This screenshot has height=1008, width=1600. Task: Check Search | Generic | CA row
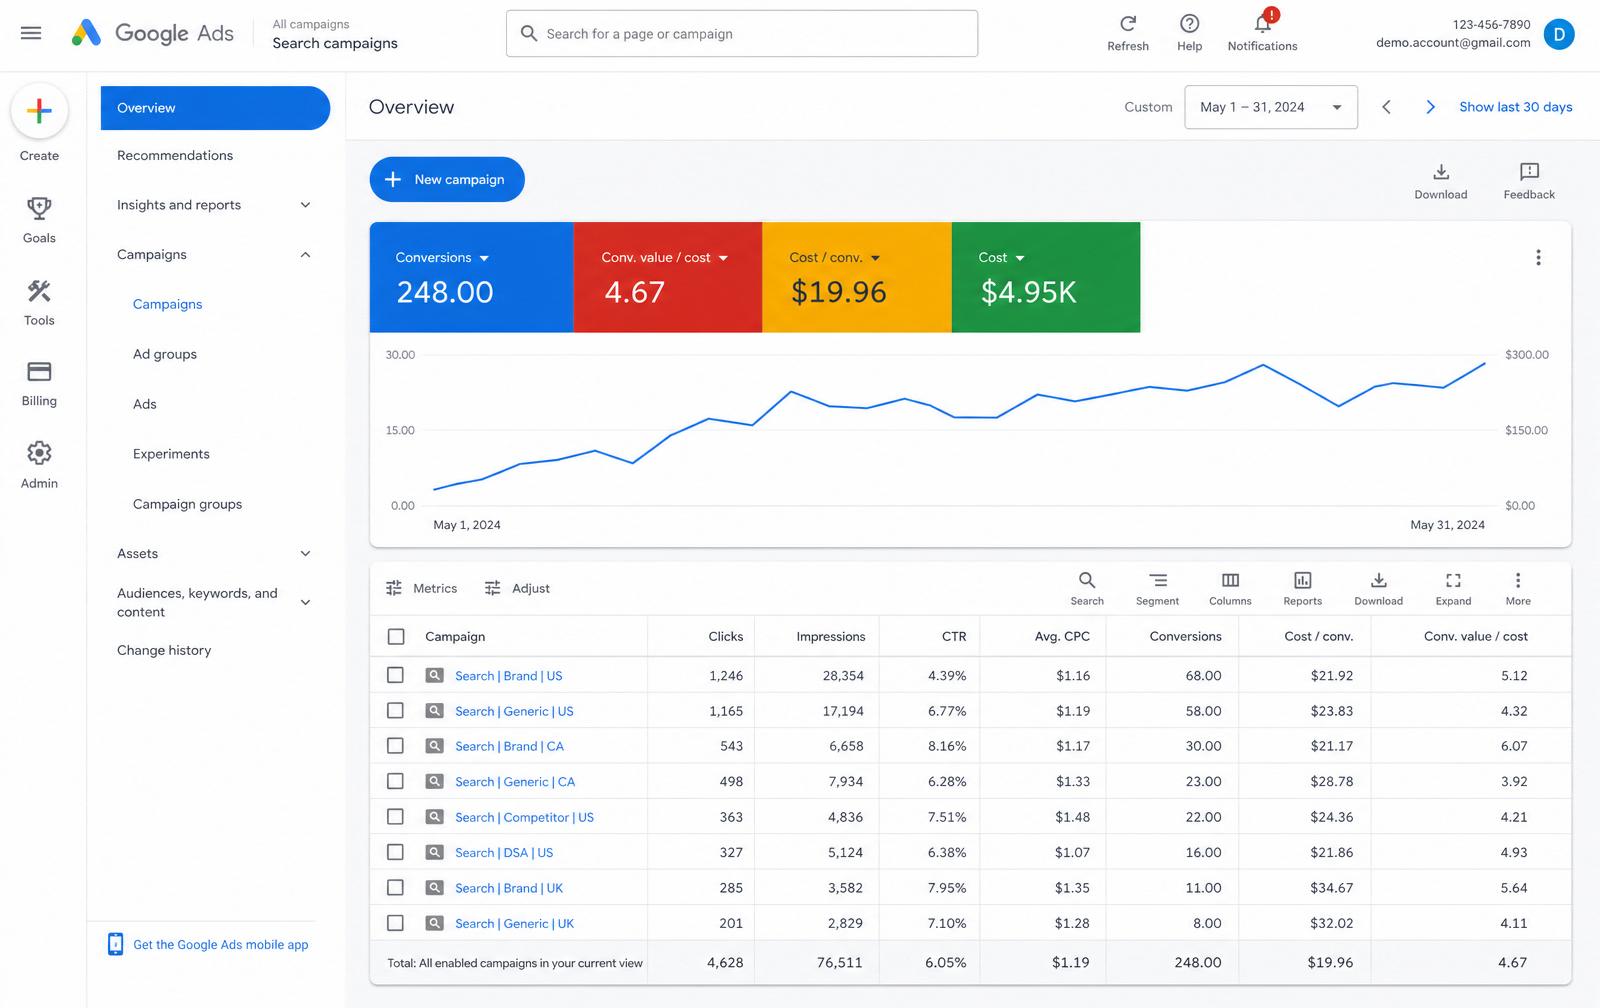pos(396,782)
